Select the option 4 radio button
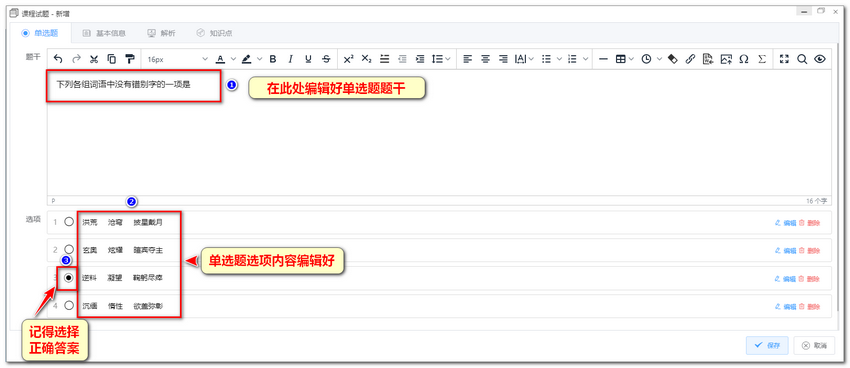Image resolution: width=850 pixels, height=368 pixels. [x=69, y=305]
